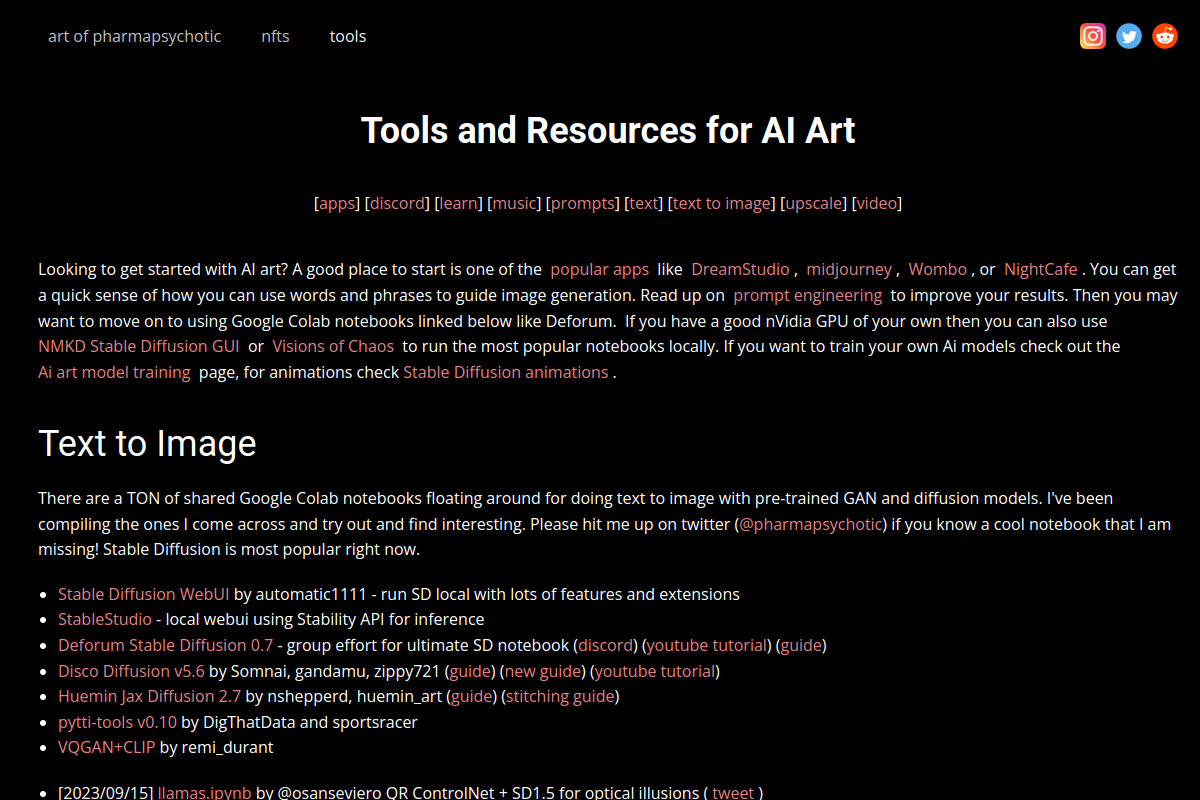
Task: Open Deforum's youtube tutorial link
Action: pyautogui.click(x=707, y=645)
